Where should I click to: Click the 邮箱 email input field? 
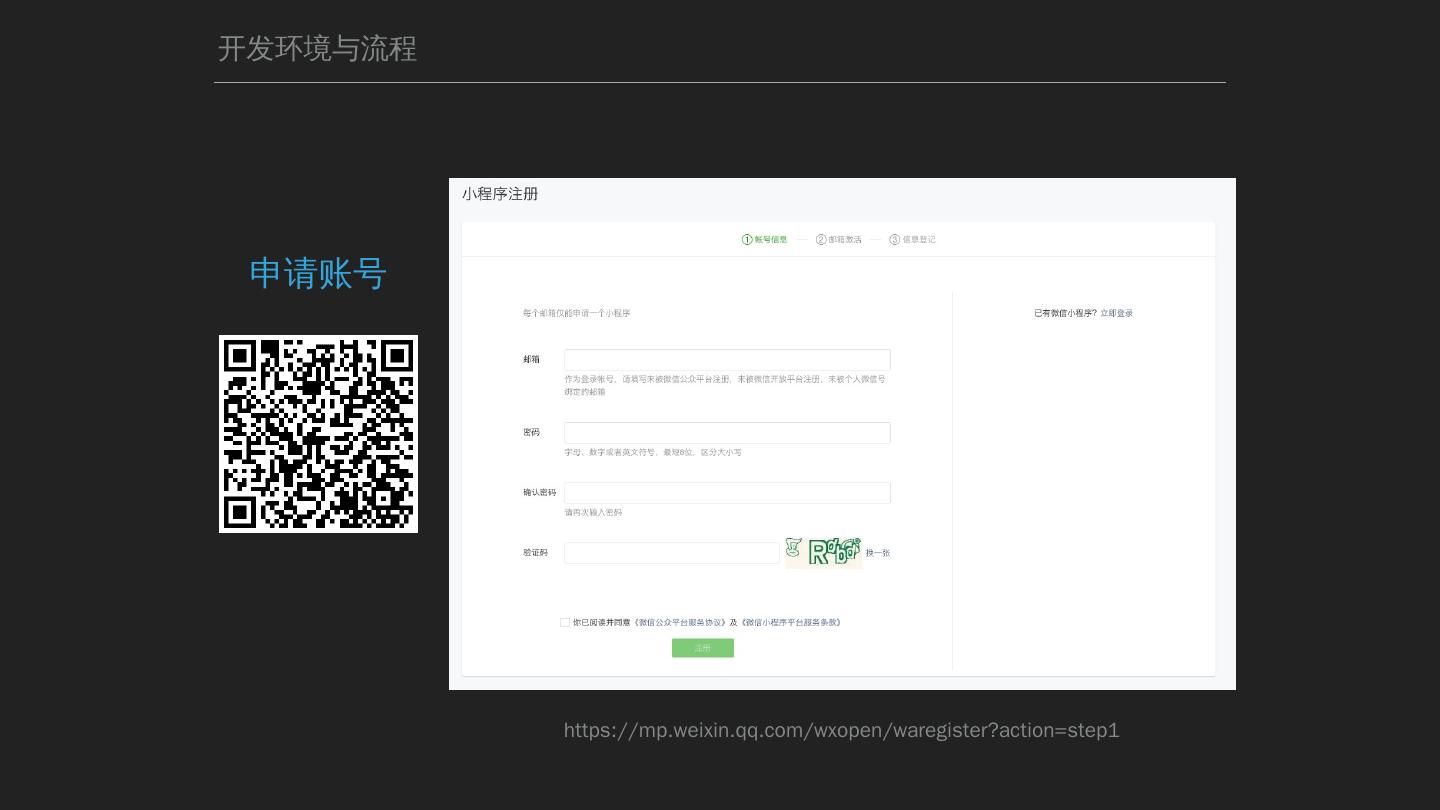727,360
